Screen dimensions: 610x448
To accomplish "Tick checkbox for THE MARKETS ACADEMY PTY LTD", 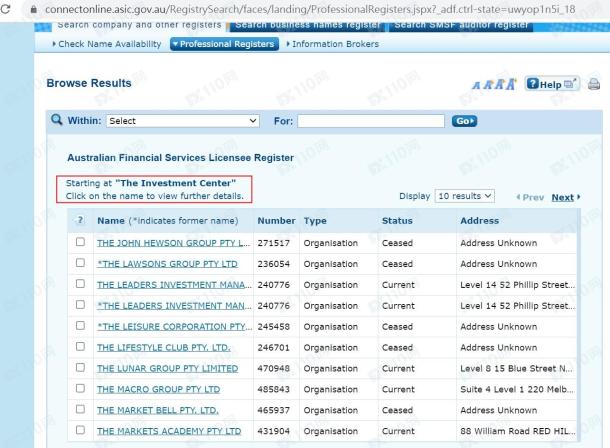I will [x=80, y=430].
